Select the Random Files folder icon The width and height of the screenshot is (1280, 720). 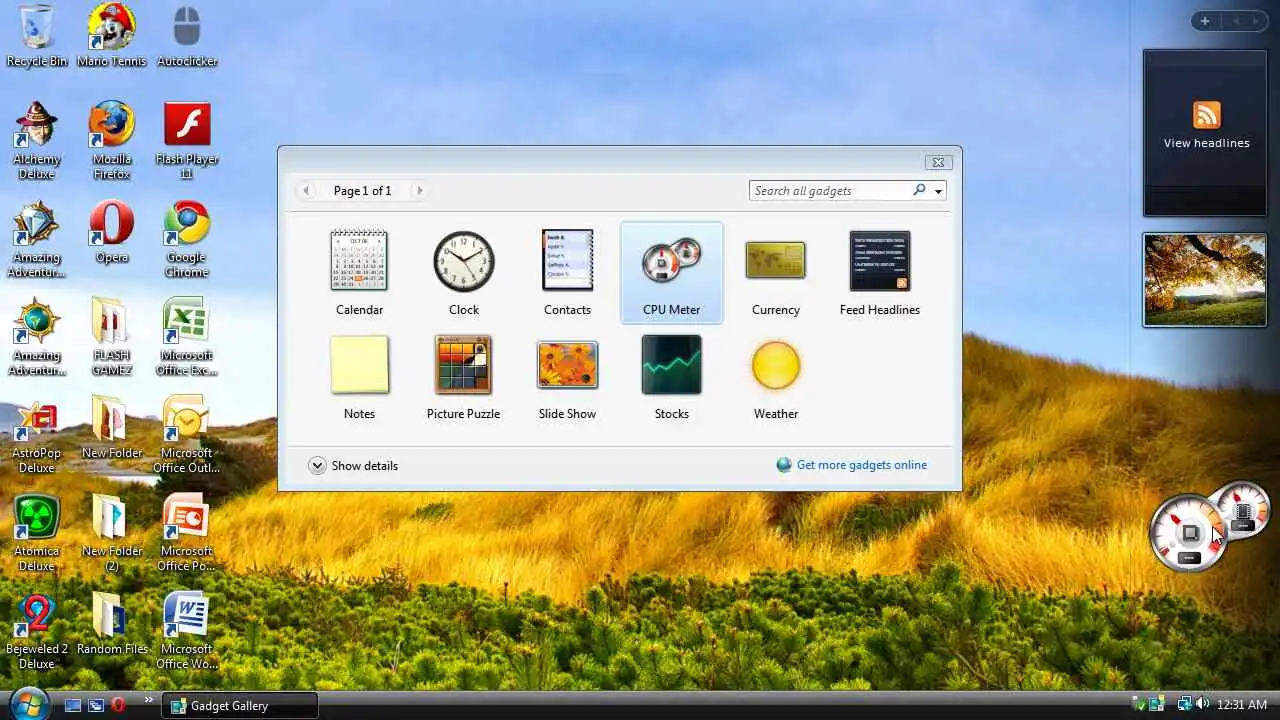tap(112, 624)
